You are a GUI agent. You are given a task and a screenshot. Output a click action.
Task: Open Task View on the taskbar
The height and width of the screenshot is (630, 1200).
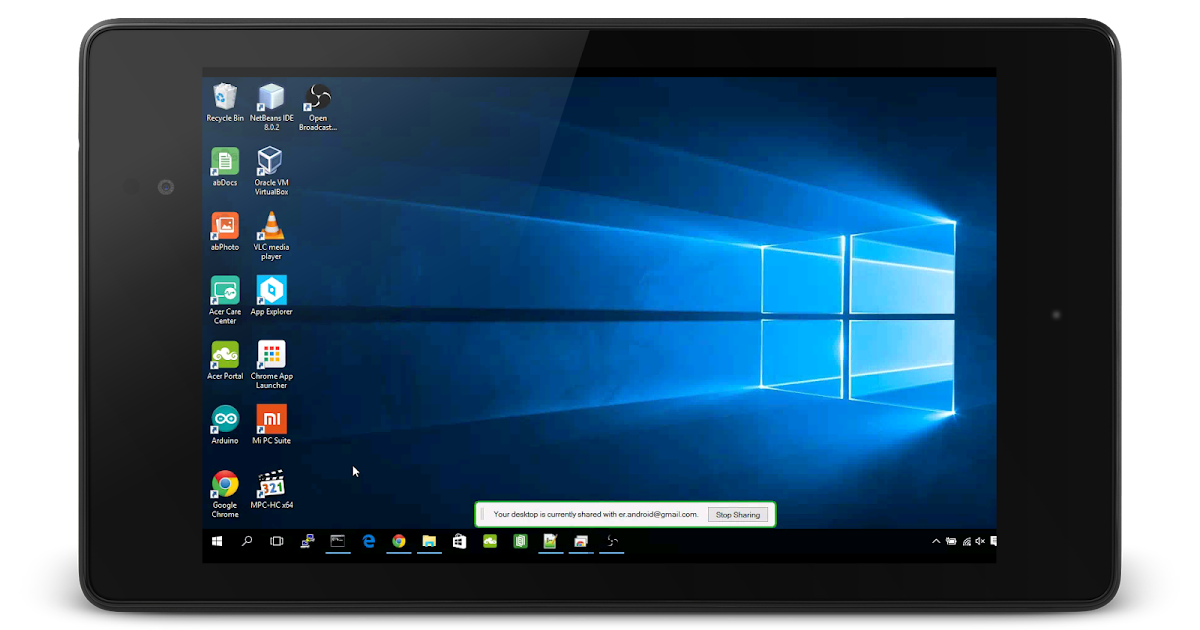click(277, 541)
